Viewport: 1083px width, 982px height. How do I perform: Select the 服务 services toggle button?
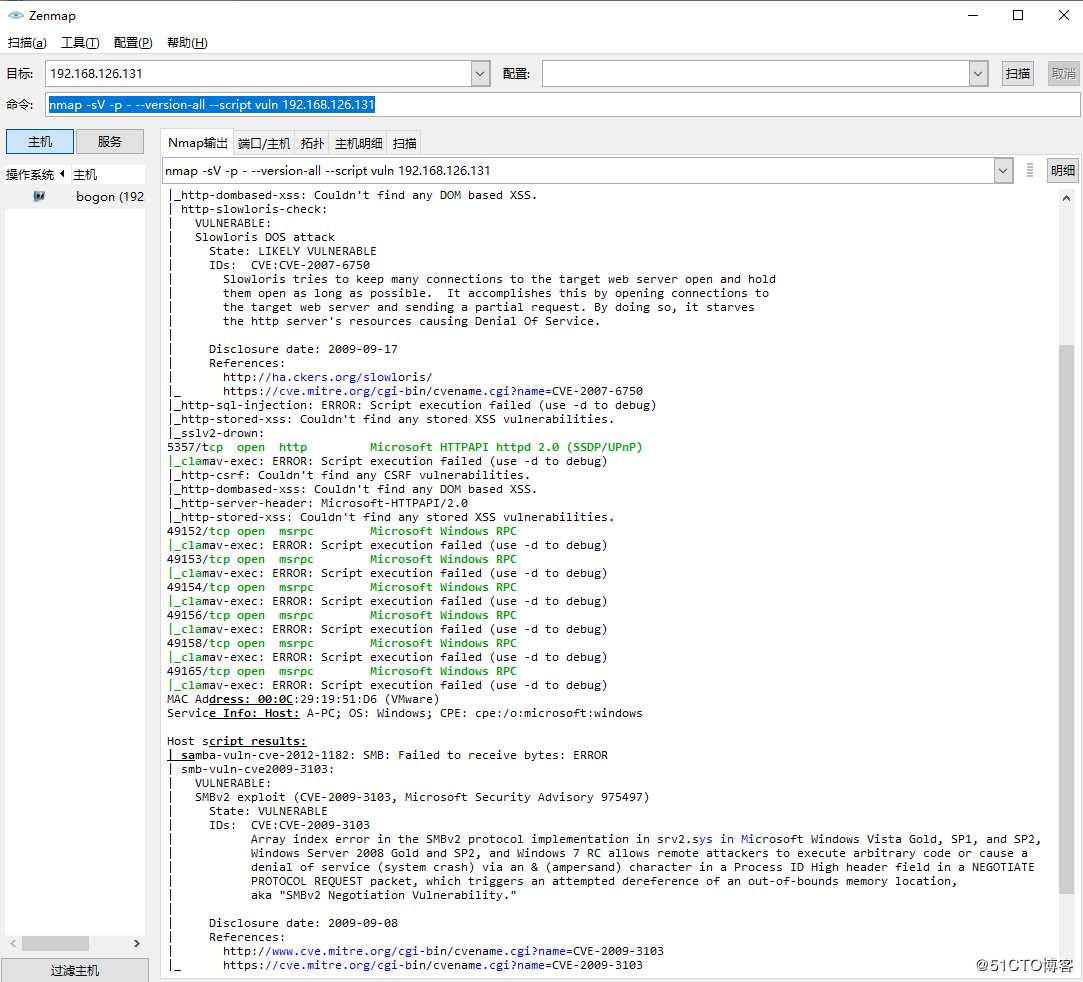pos(110,142)
